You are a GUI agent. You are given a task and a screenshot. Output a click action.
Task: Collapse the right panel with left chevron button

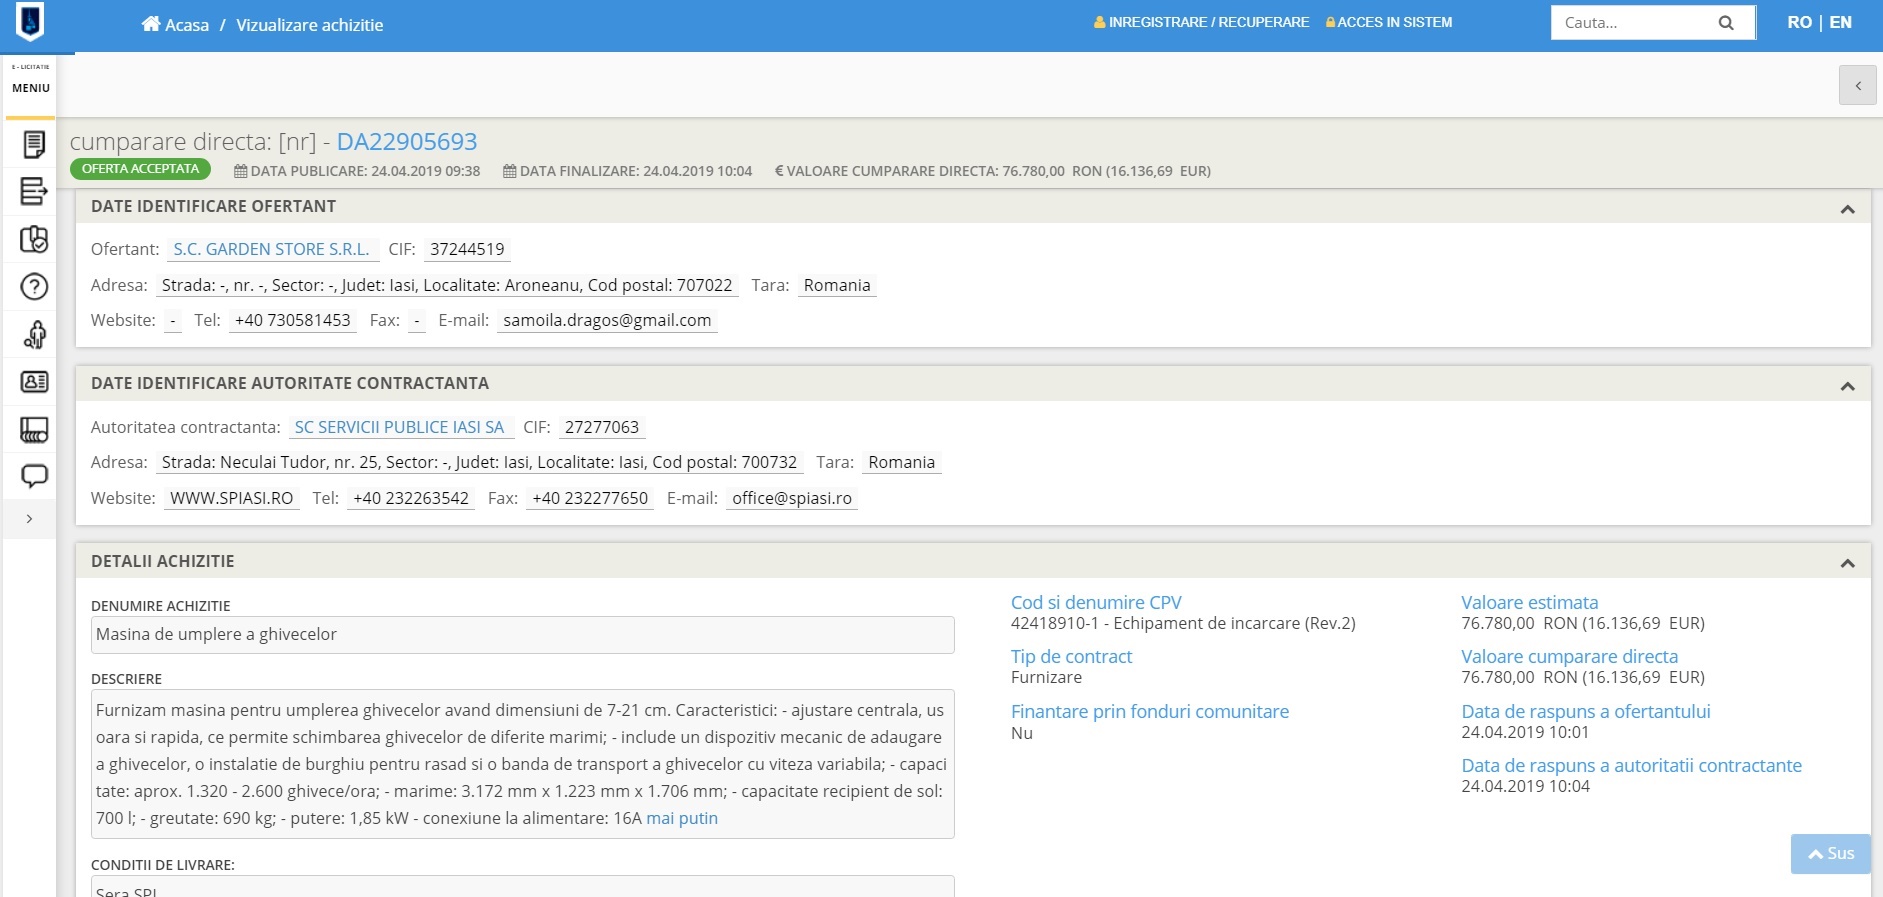[x=1857, y=85]
